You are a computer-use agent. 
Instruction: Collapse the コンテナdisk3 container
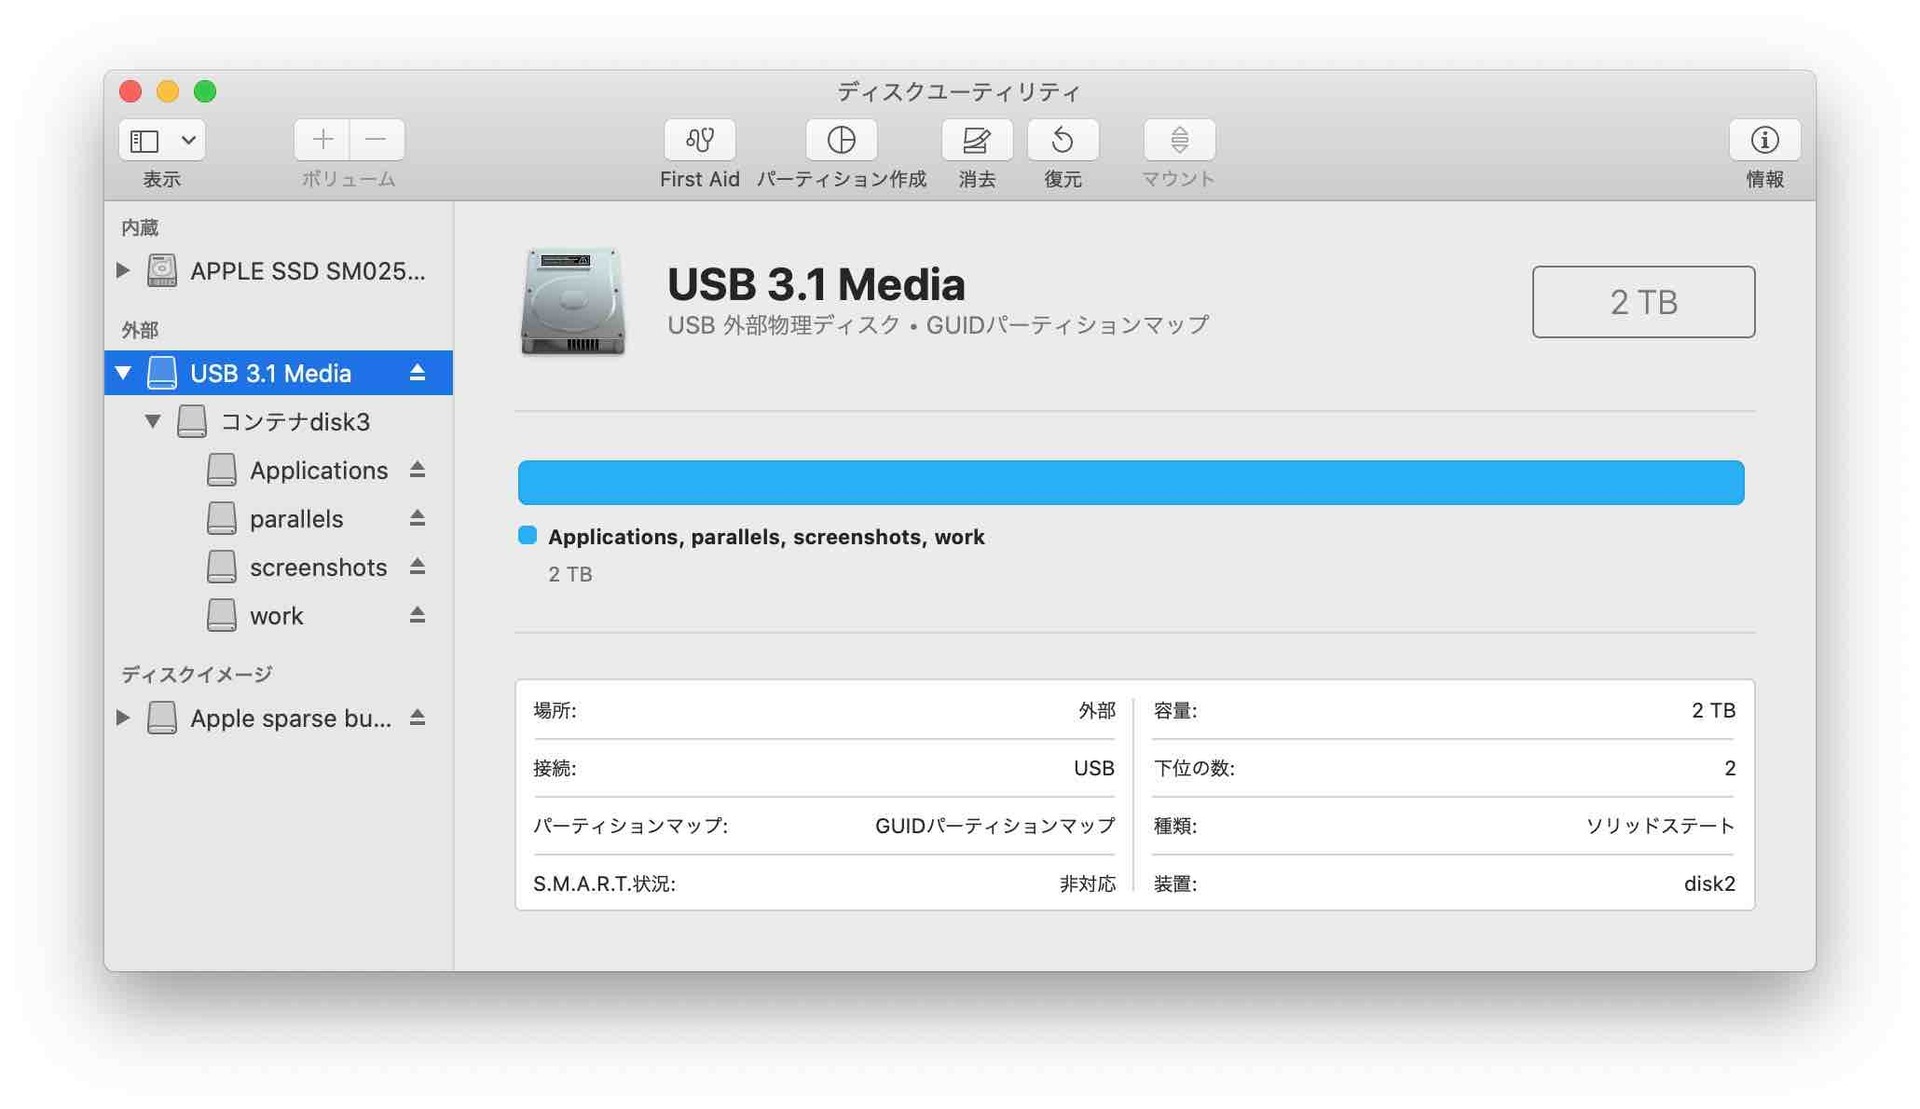[x=152, y=421]
